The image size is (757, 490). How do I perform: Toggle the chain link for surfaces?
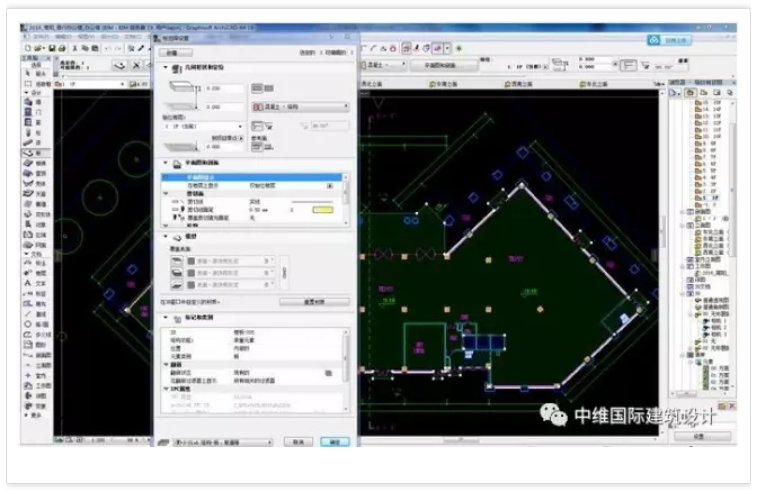[284, 273]
